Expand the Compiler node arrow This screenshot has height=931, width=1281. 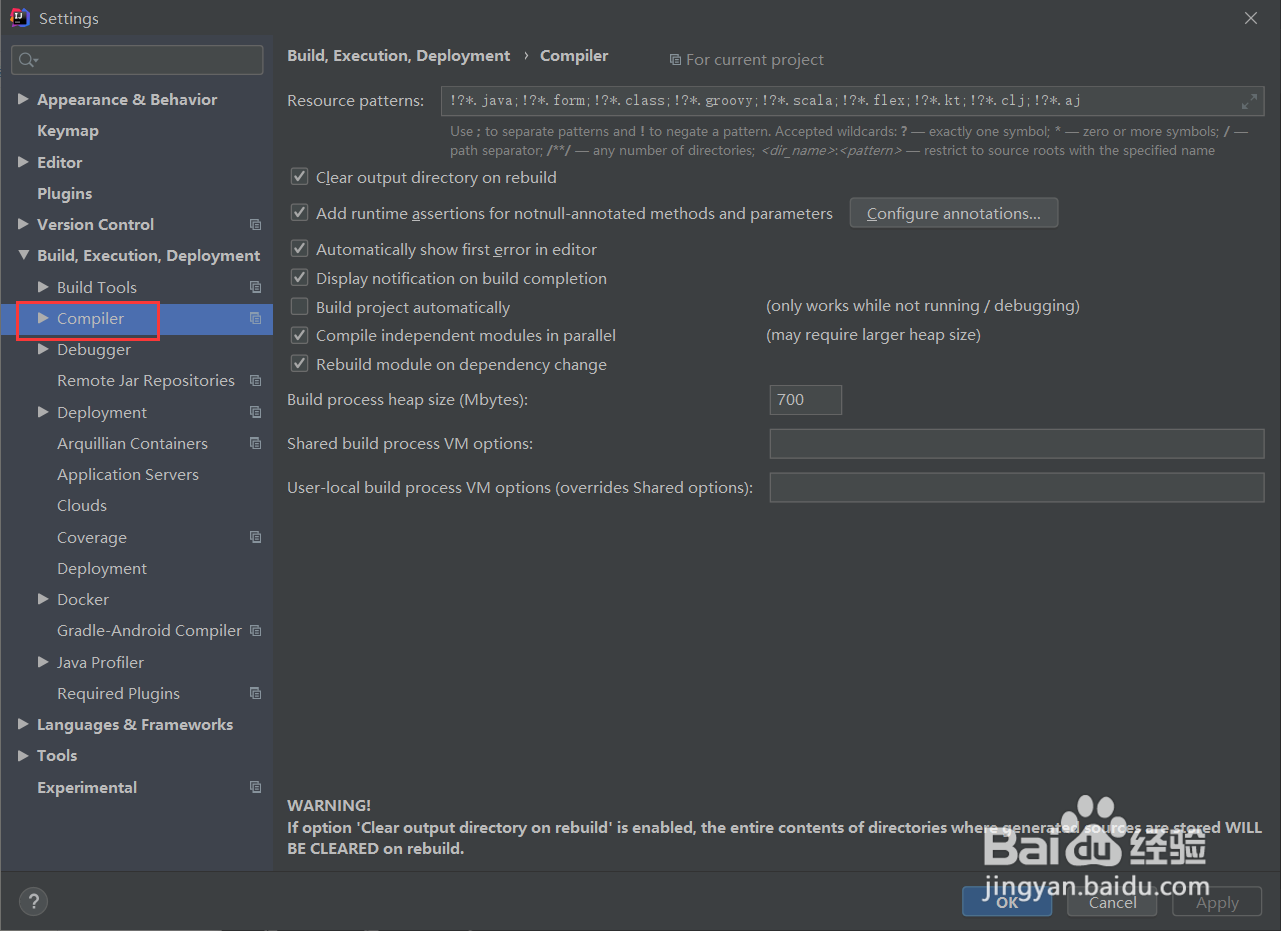pyautogui.click(x=43, y=318)
